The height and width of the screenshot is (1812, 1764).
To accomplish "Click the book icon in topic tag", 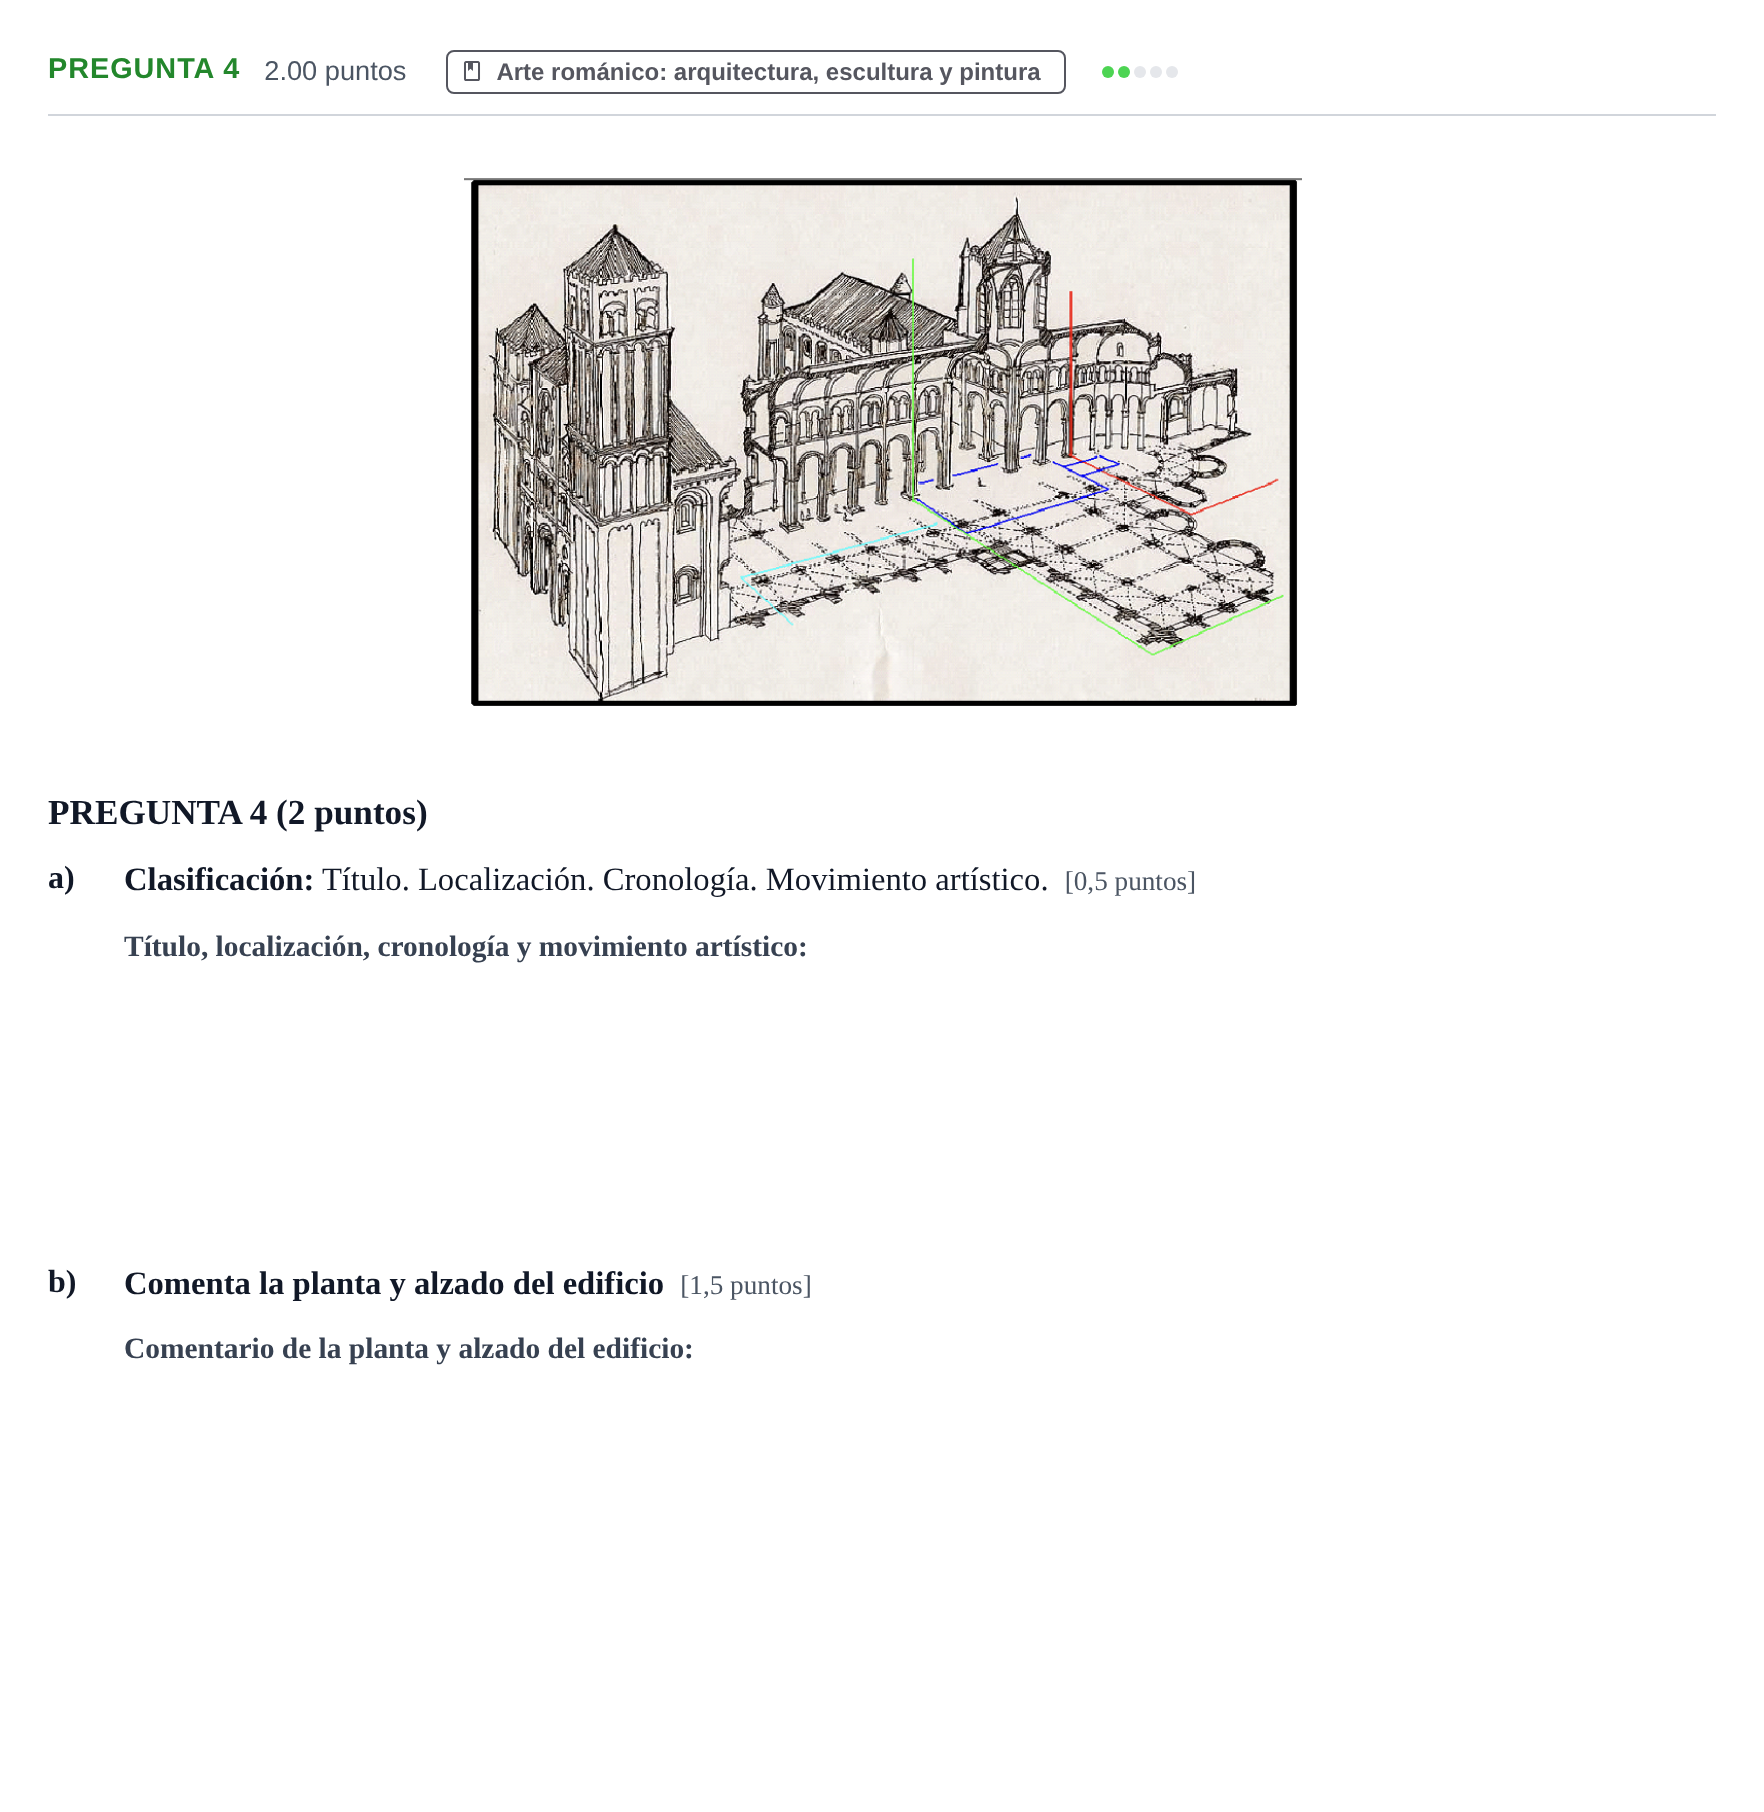I will pyautogui.click(x=473, y=71).
